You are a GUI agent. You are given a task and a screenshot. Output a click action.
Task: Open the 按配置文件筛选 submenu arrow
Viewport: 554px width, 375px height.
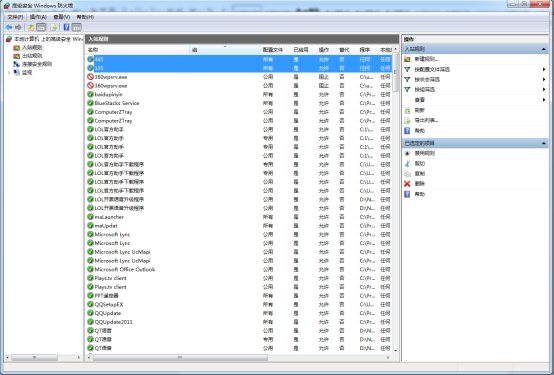click(544, 69)
